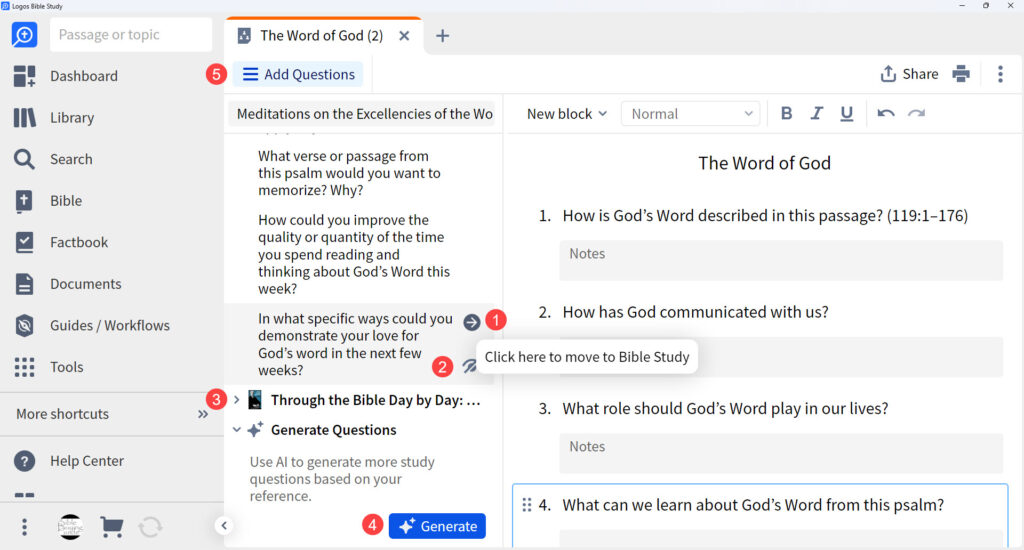Click the drag handle of question 4

[x=527, y=505]
